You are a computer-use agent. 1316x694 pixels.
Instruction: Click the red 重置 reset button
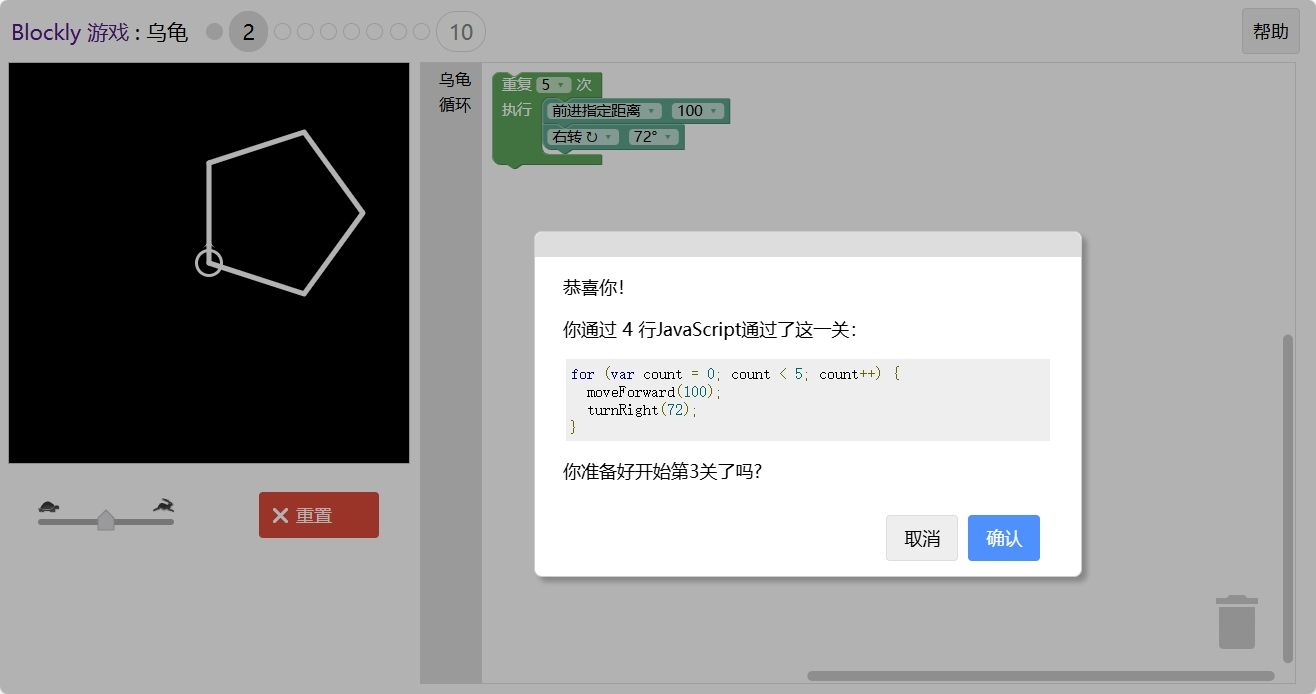click(319, 515)
